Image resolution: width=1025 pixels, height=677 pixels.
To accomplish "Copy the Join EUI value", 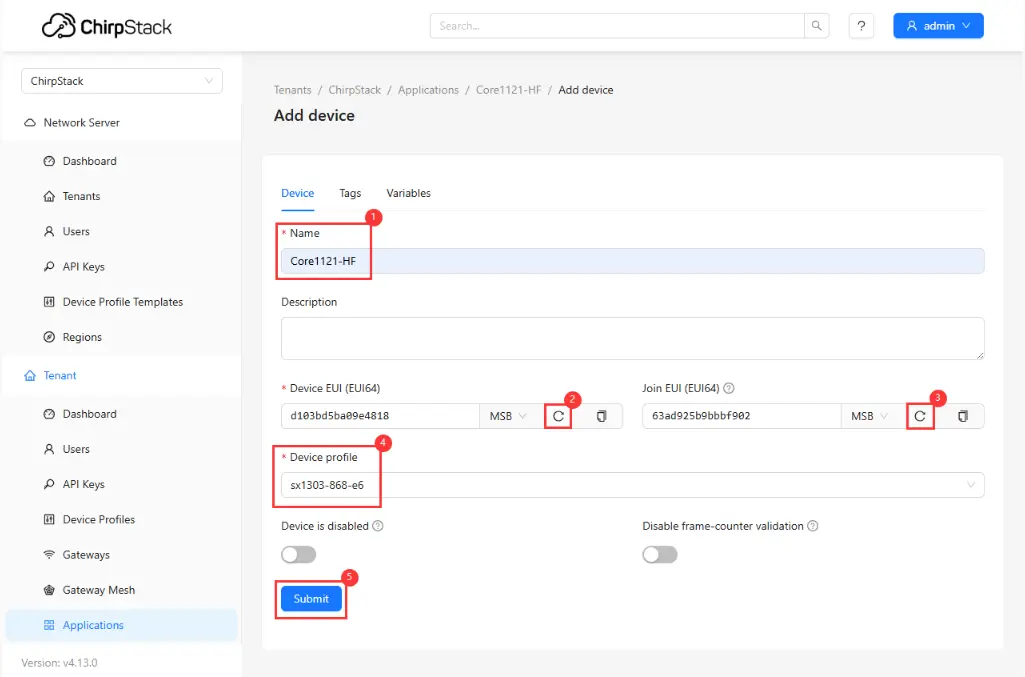I will (962, 416).
